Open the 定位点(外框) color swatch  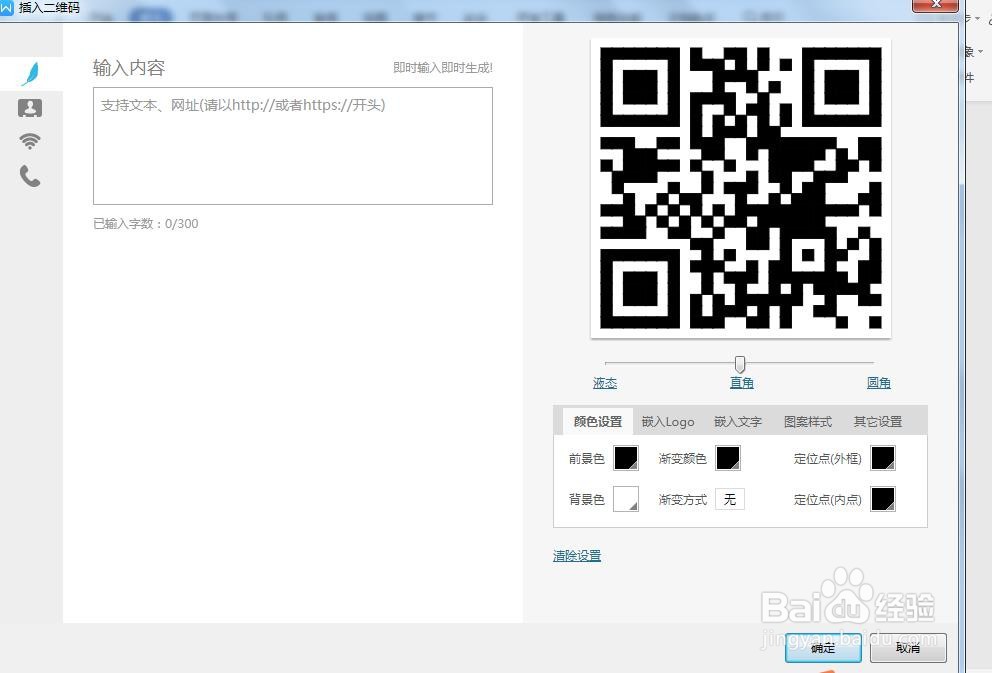(x=883, y=458)
